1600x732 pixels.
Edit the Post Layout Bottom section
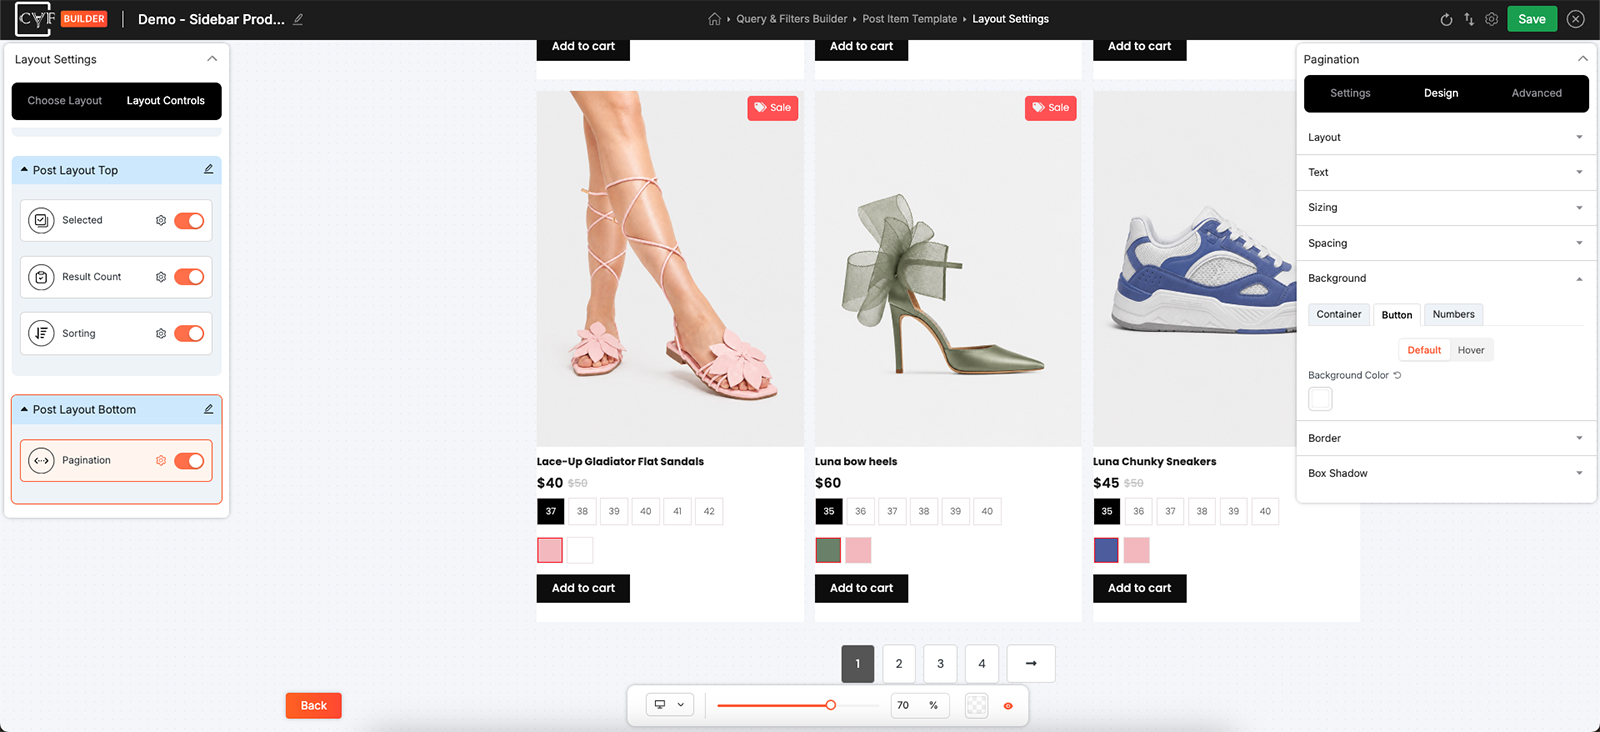pyautogui.click(x=209, y=409)
